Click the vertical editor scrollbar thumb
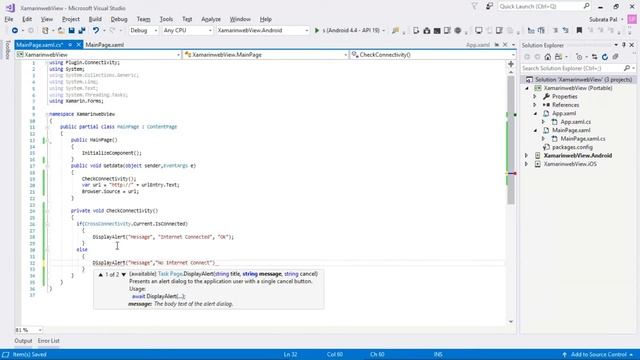This screenshot has height=360, width=640. (x=511, y=140)
